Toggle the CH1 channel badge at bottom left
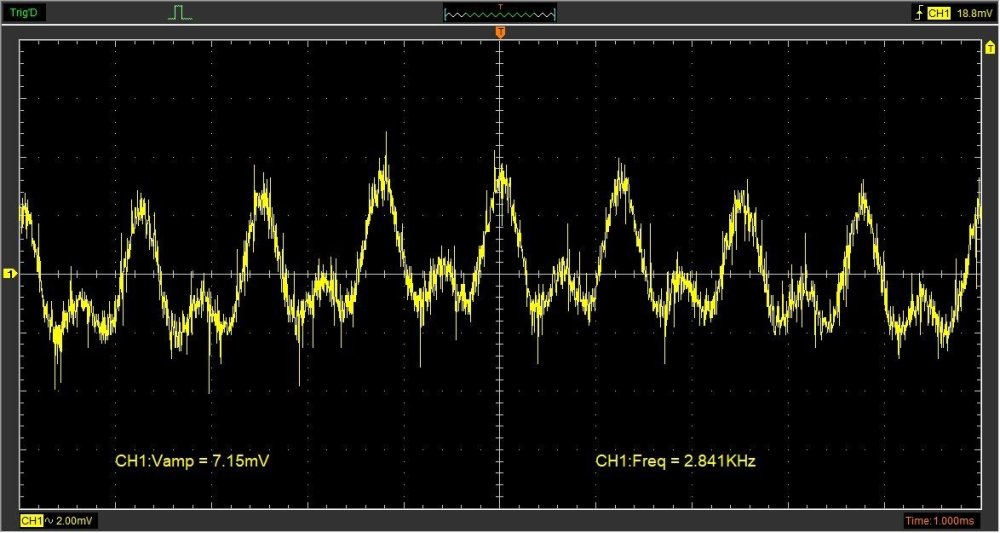1000x533 pixels. click(x=31, y=521)
